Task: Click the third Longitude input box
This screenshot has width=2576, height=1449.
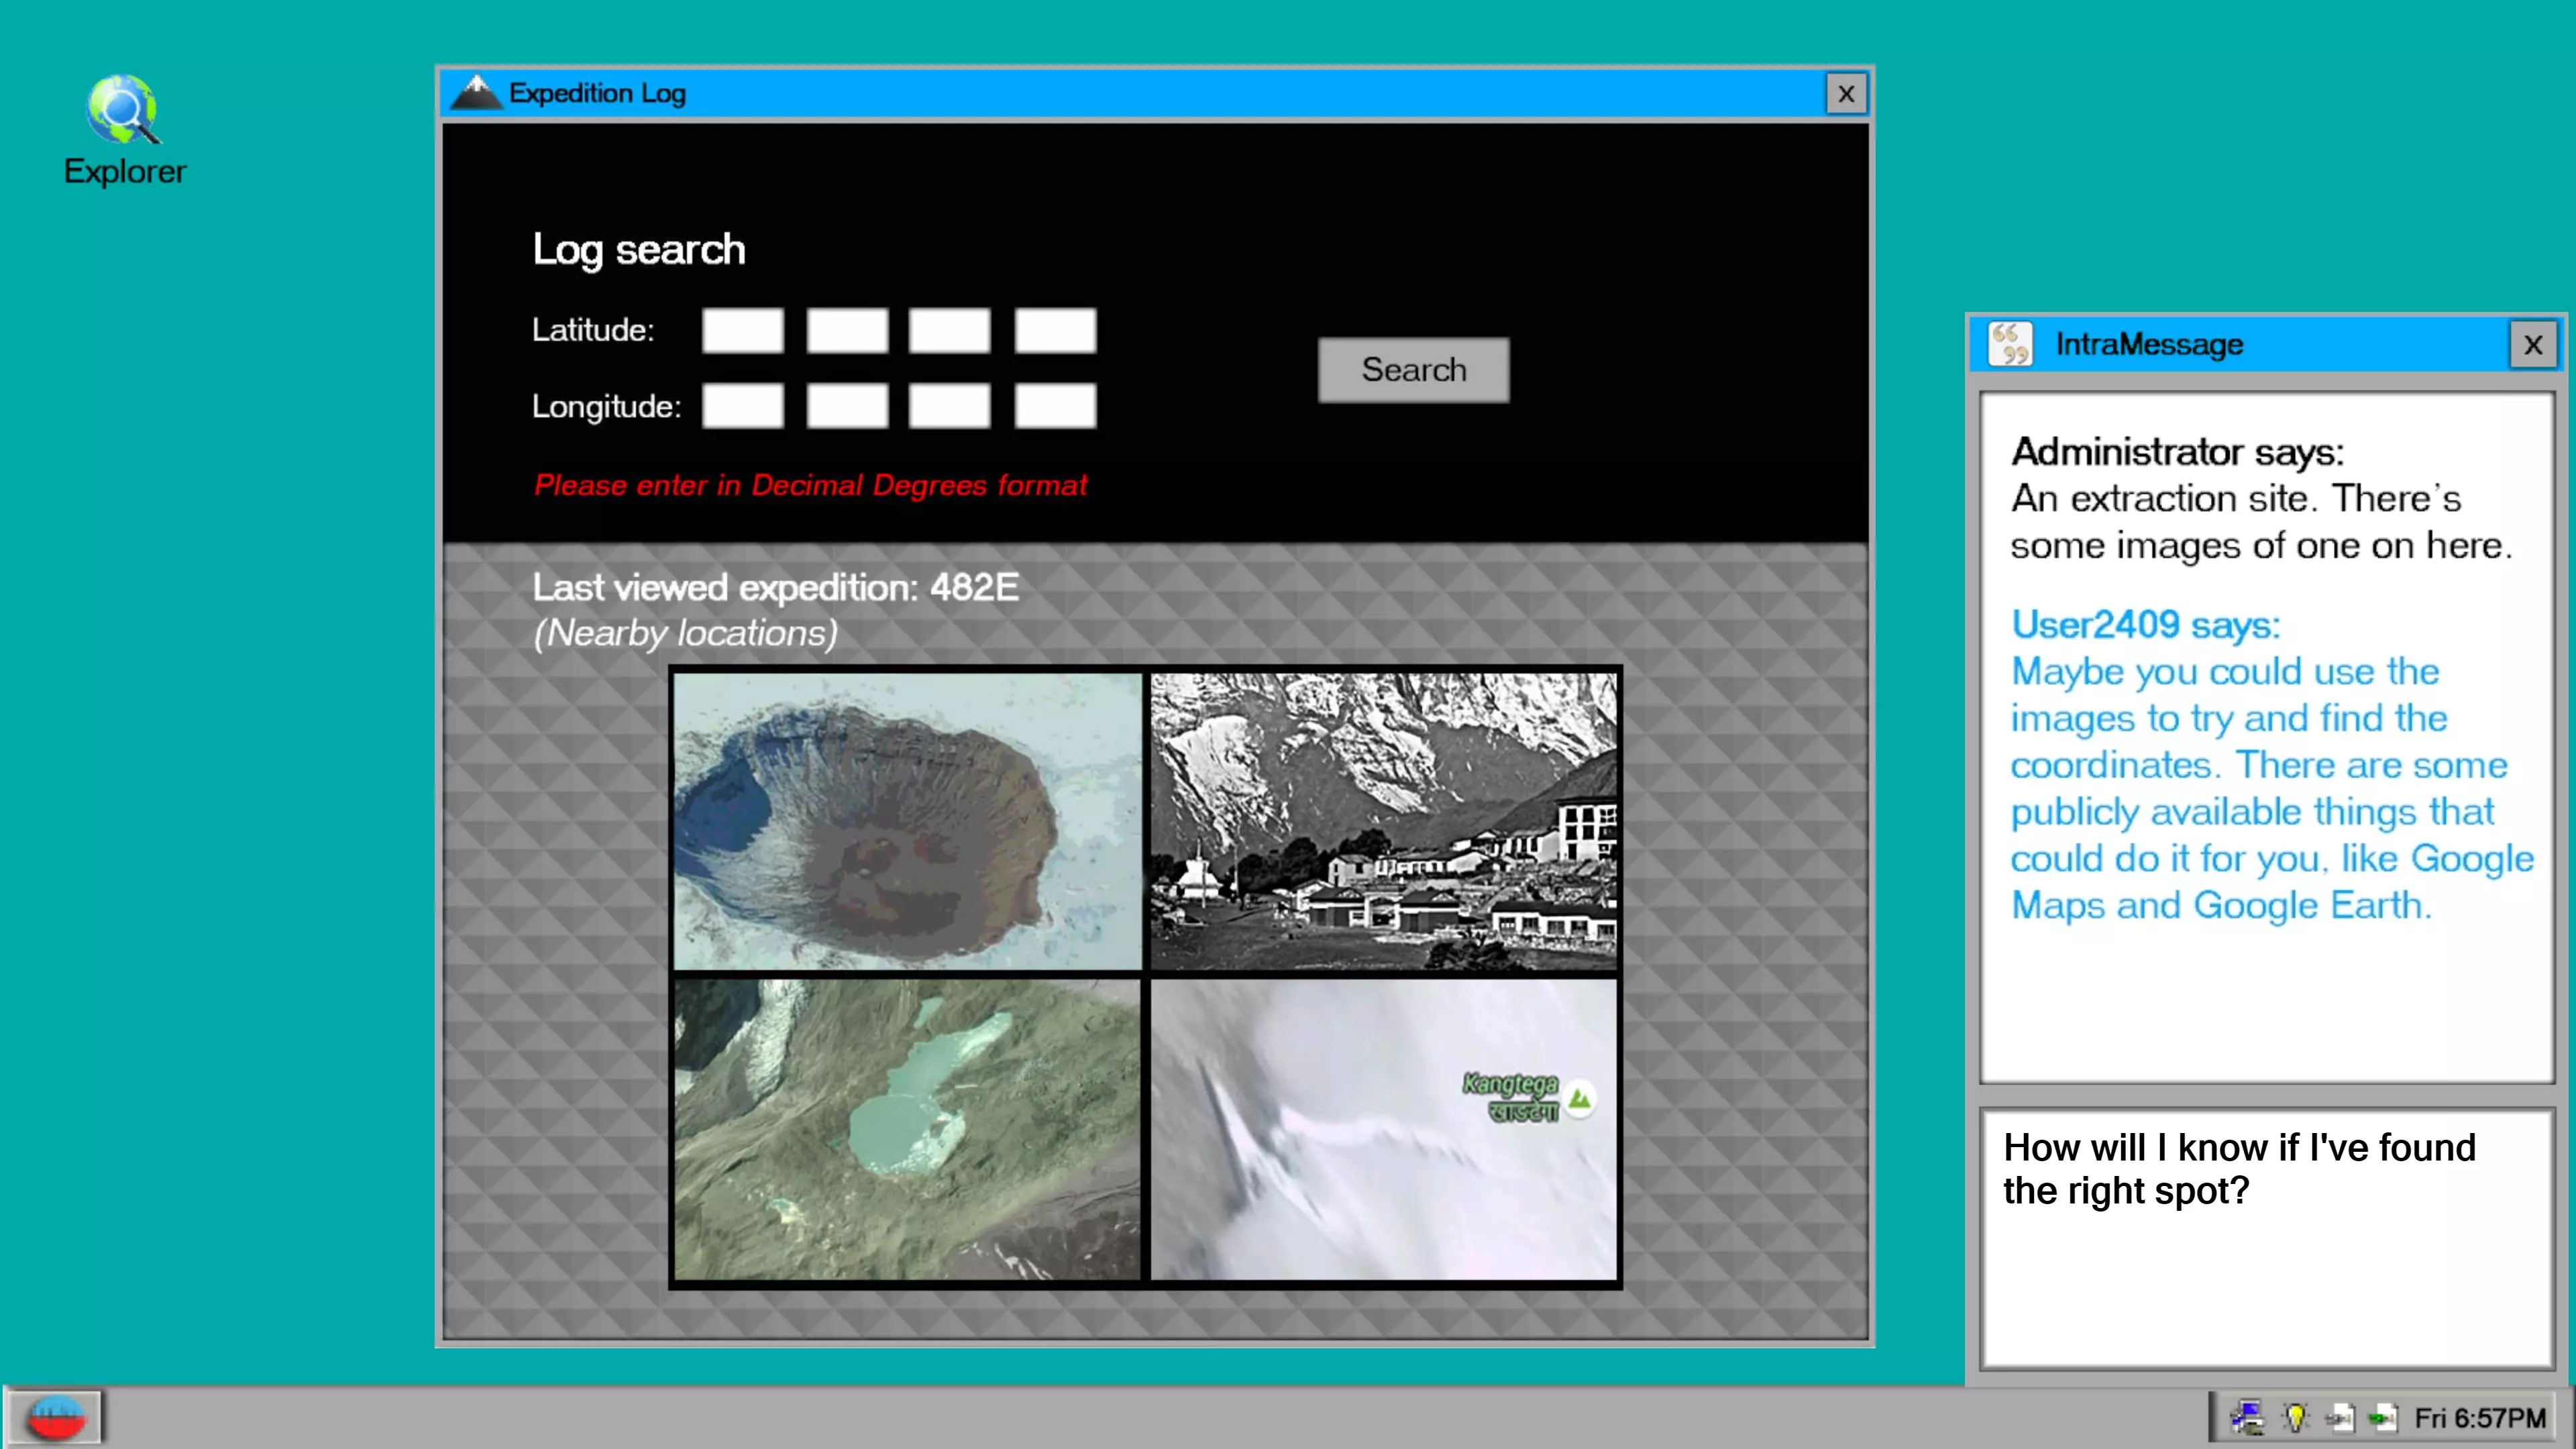Action: click(x=949, y=406)
